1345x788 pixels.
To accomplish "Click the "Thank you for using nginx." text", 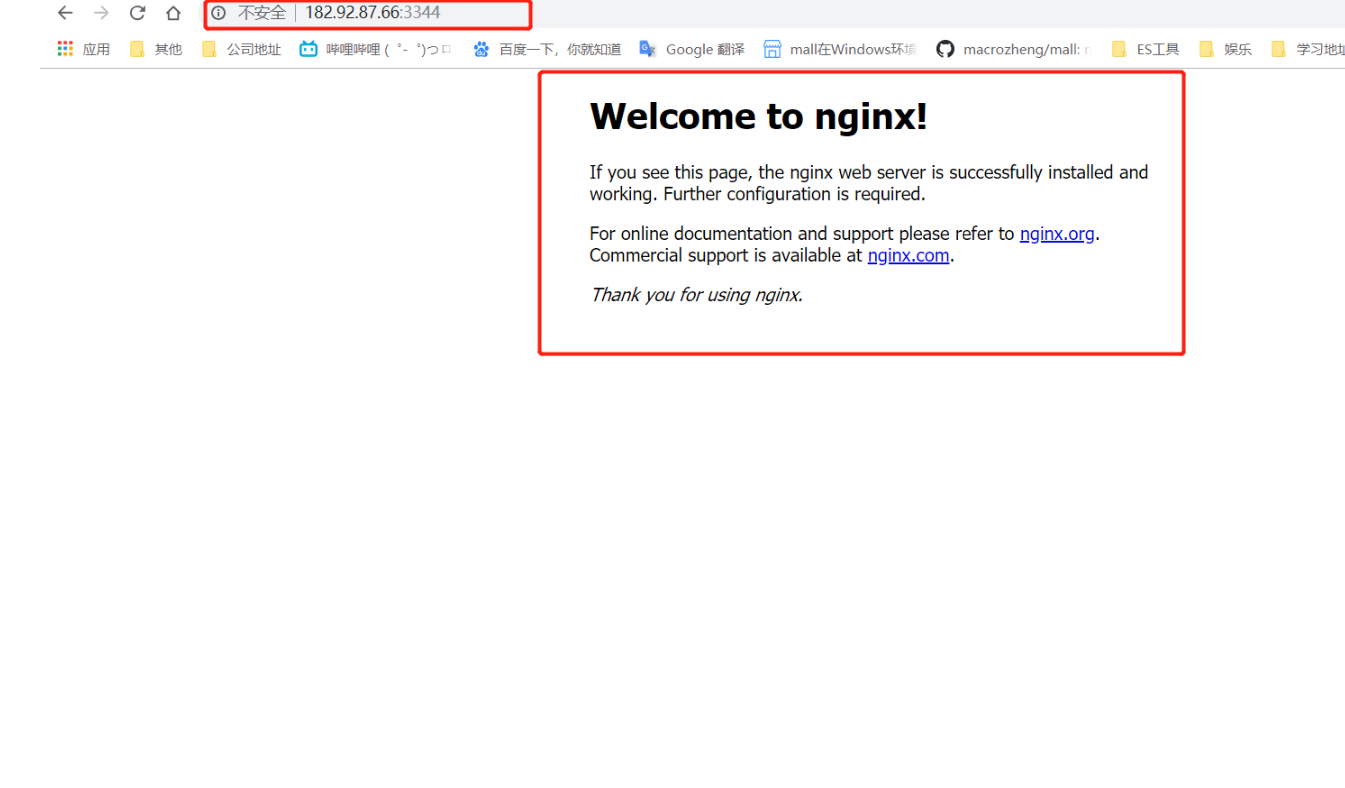I will pyautogui.click(x=696, y=294).
